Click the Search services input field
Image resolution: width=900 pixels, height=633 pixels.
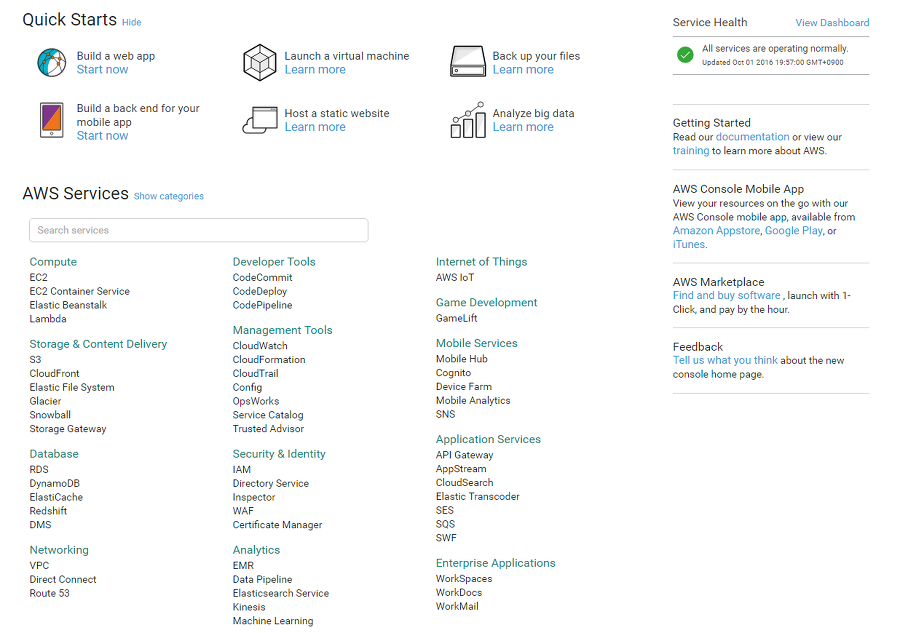[x=199, y=230]
